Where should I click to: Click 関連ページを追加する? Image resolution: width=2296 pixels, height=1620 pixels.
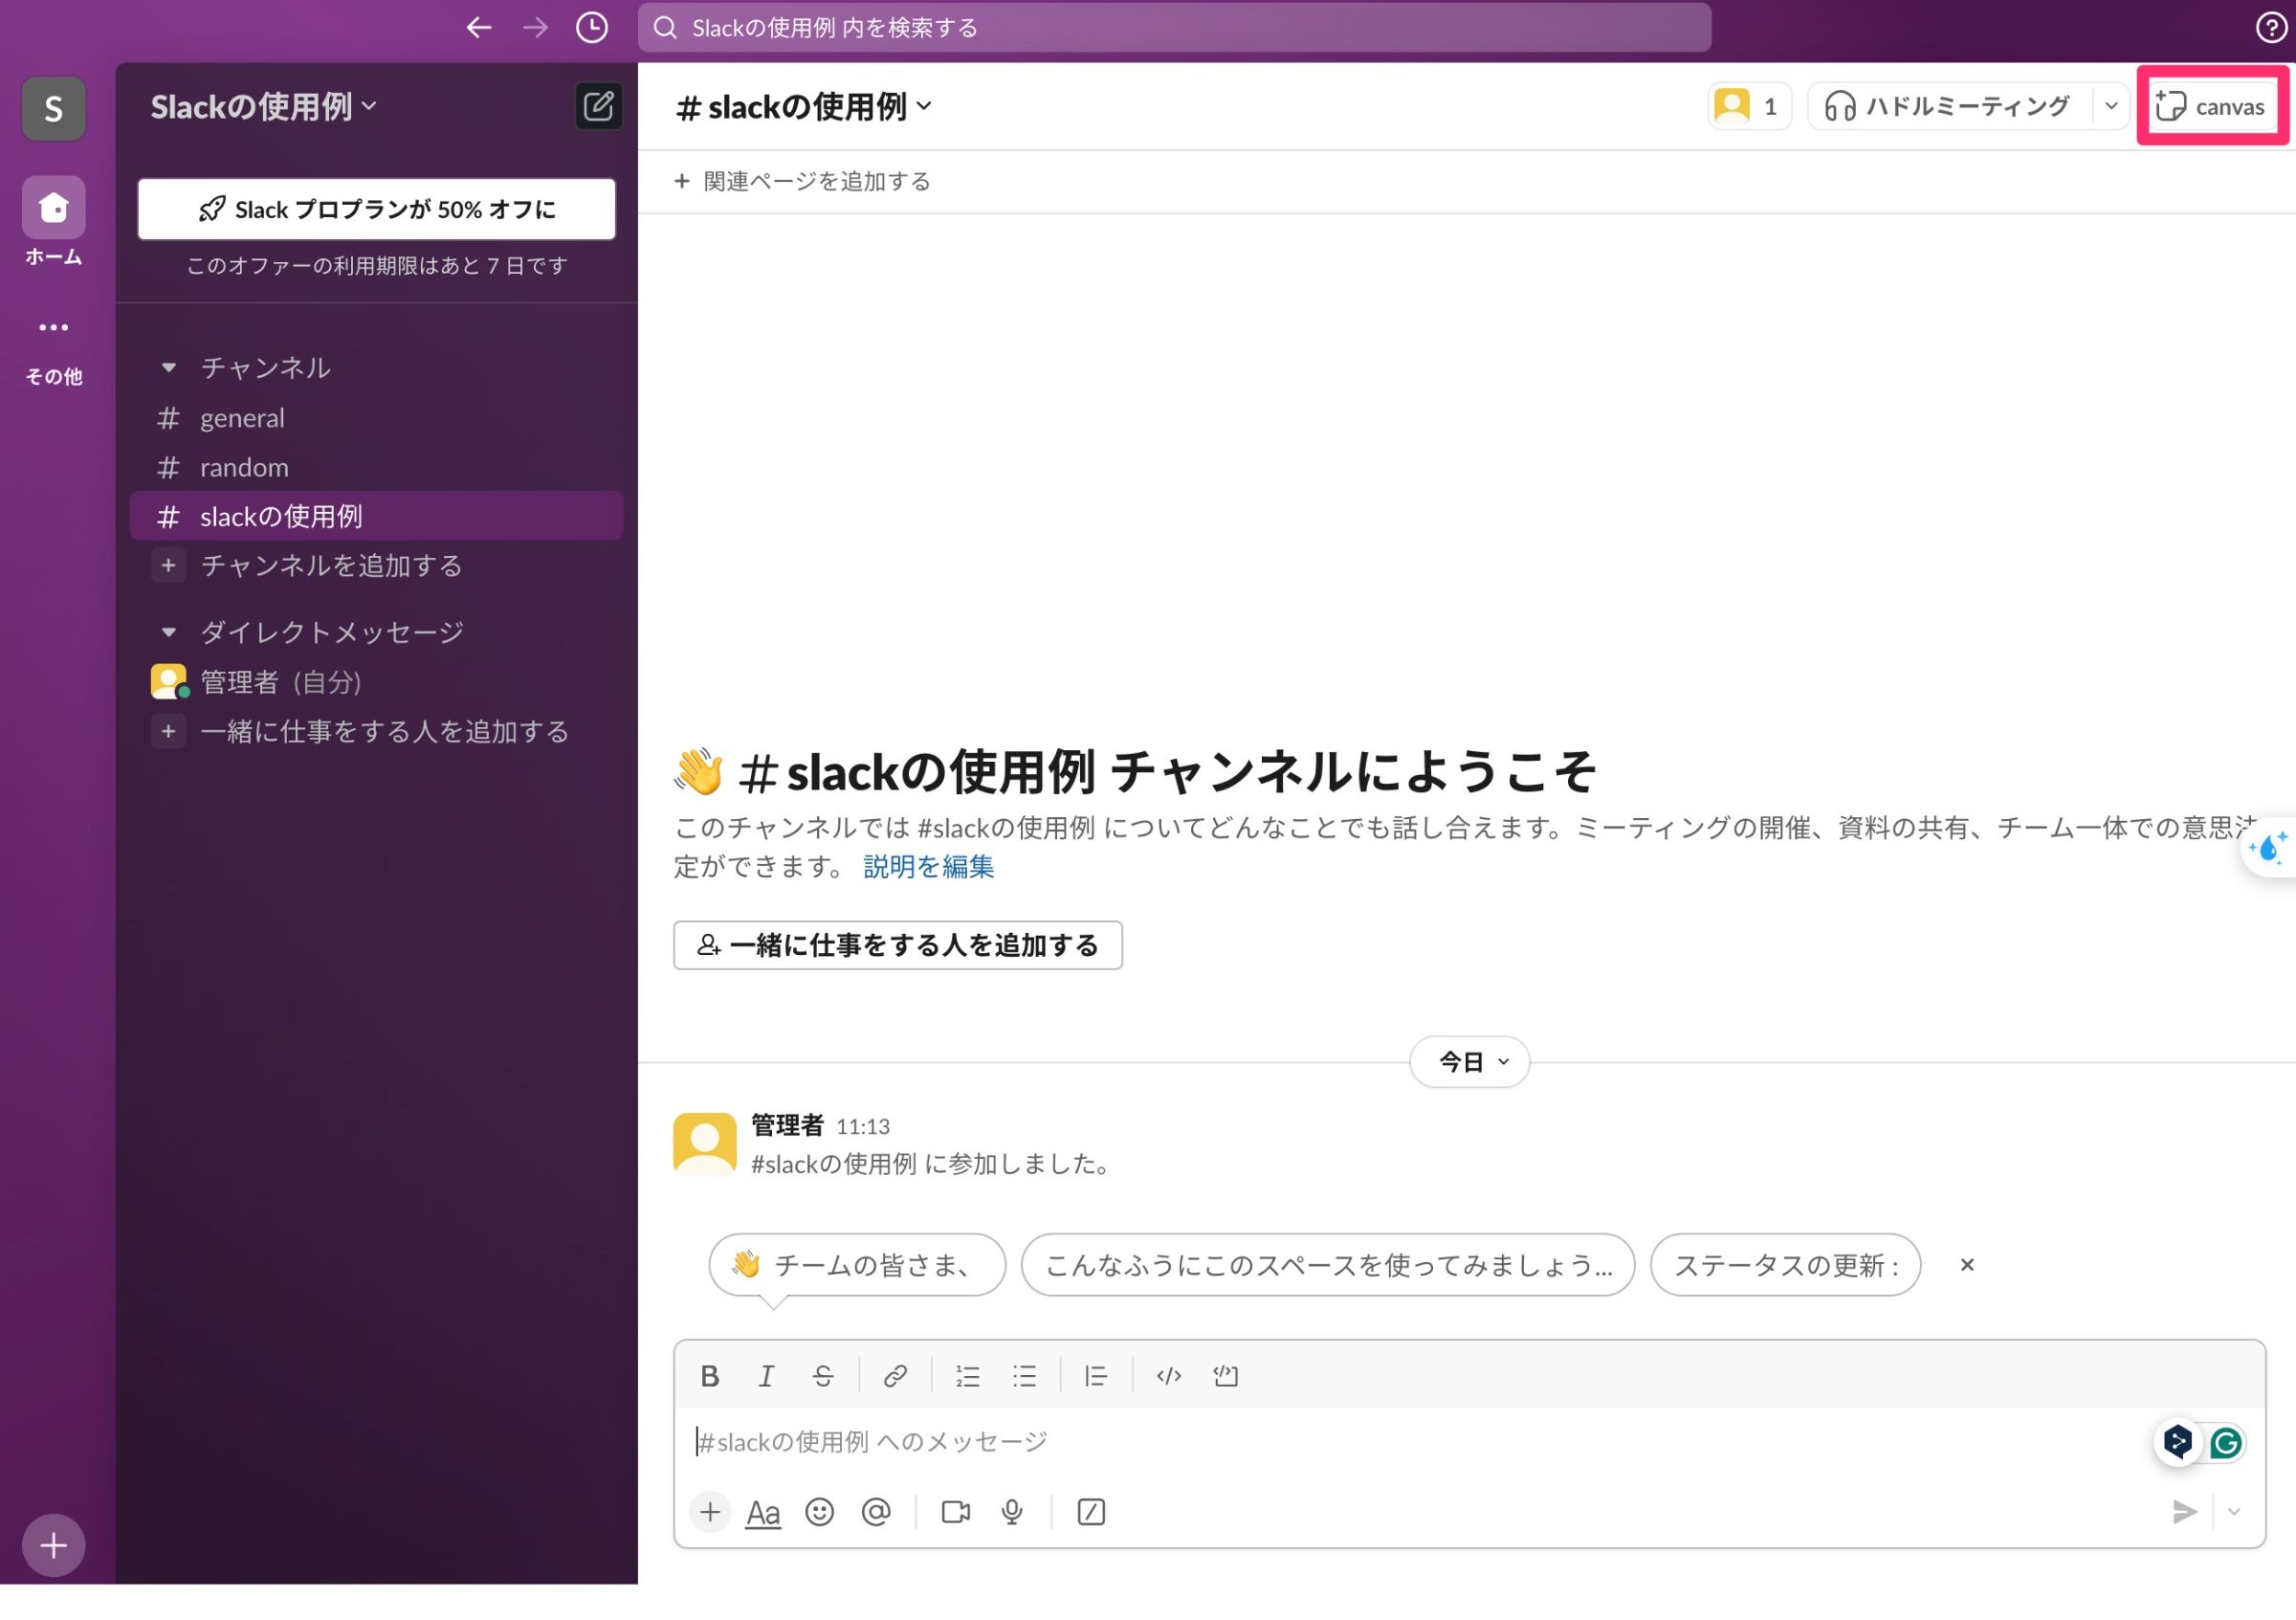803,181
